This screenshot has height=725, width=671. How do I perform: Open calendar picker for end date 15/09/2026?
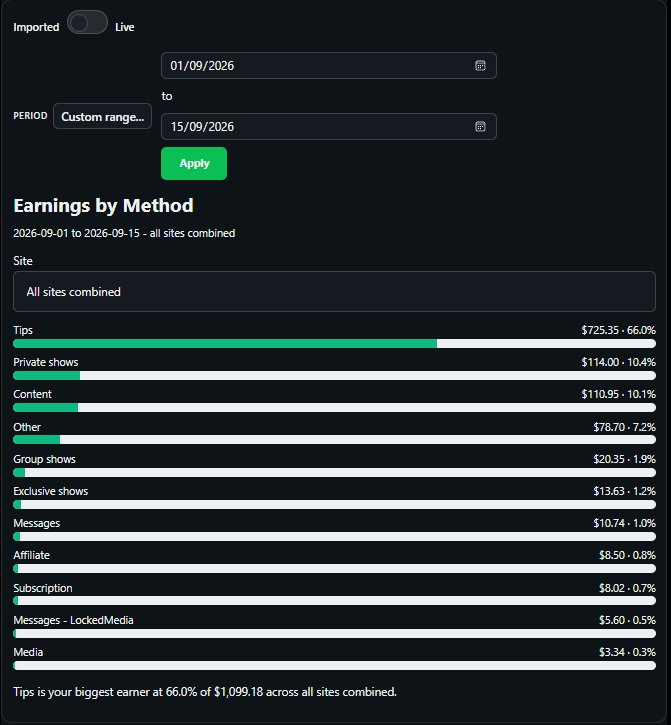[480, 127]
